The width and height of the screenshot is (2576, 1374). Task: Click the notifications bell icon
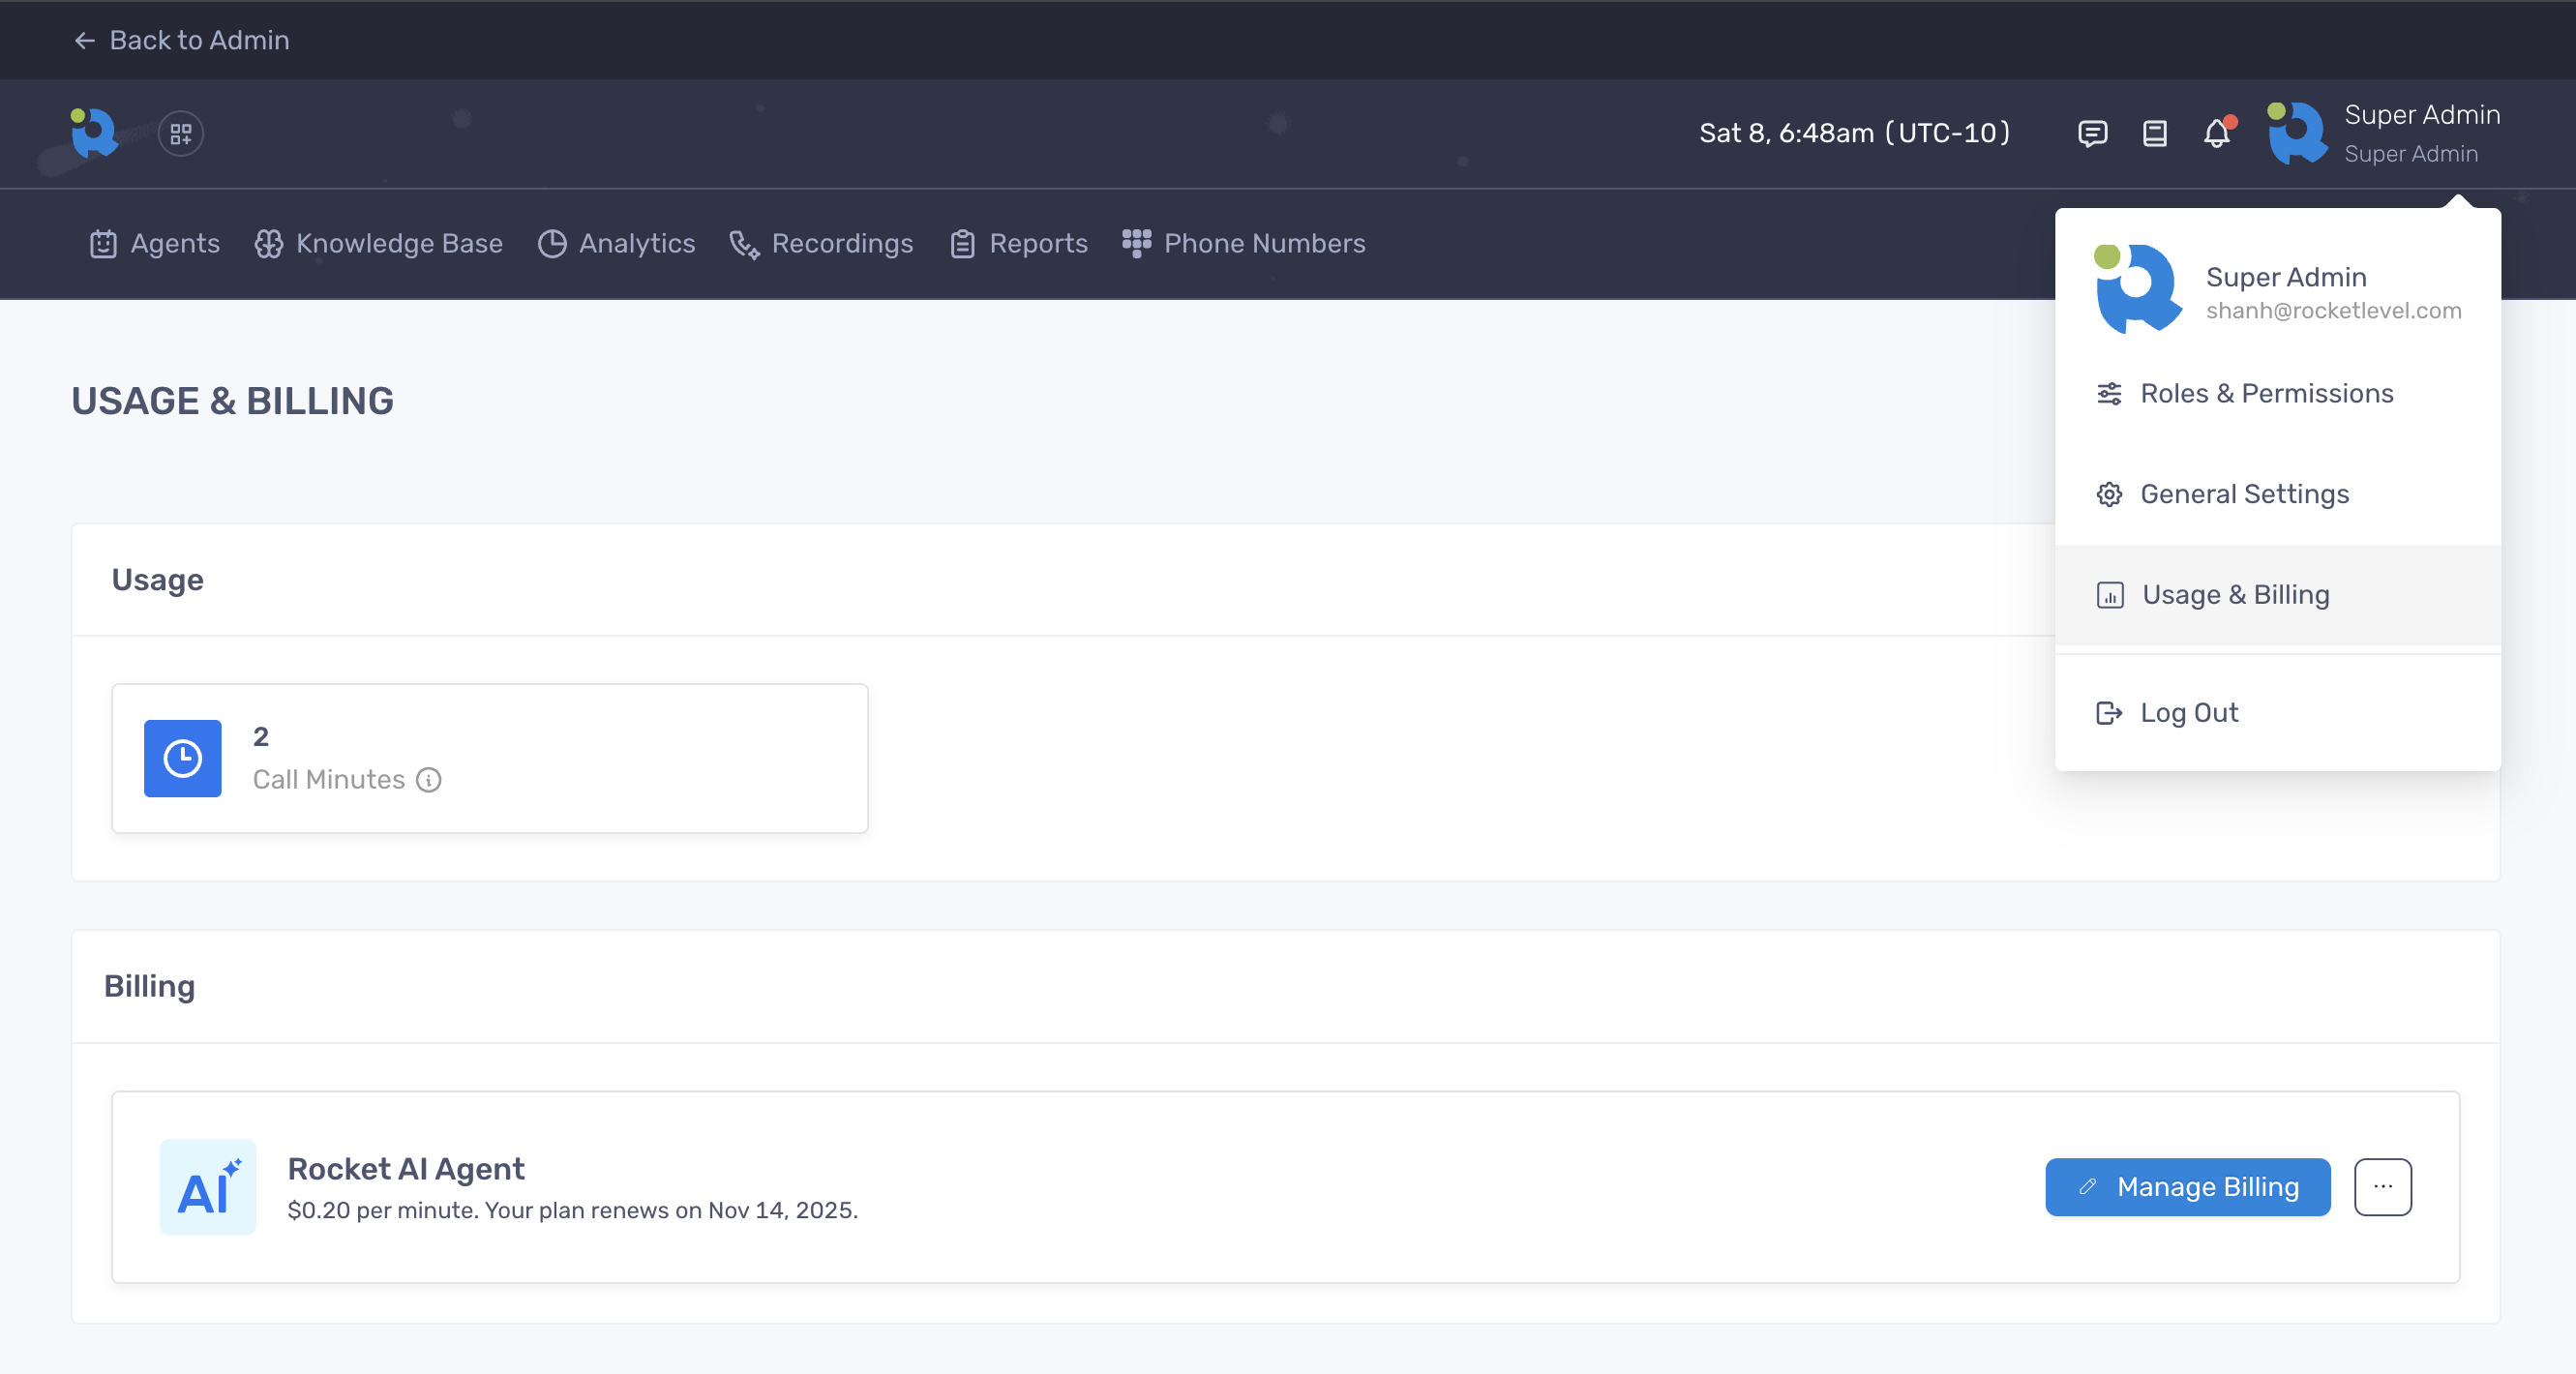[2217, 133]
